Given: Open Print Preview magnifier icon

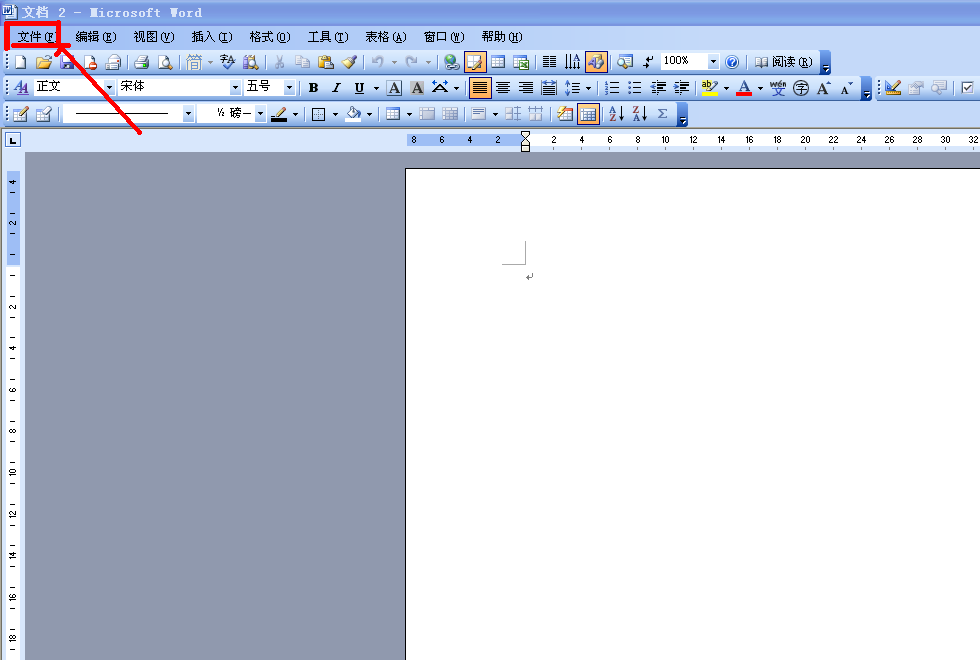Looking at the screenshot, I should 165,62.
